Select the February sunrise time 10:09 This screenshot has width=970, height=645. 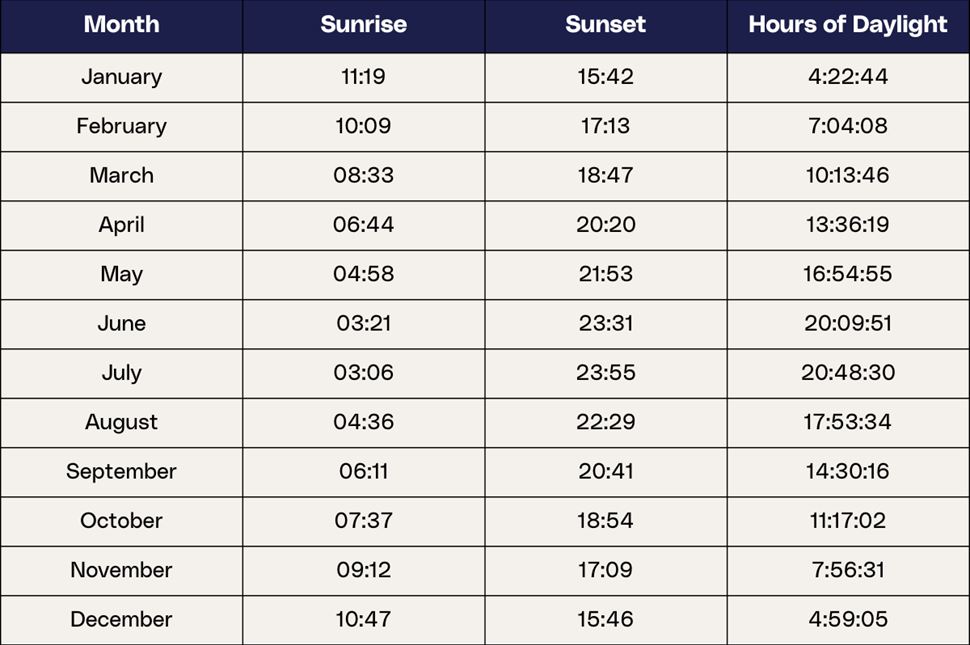tap(363, 126)
